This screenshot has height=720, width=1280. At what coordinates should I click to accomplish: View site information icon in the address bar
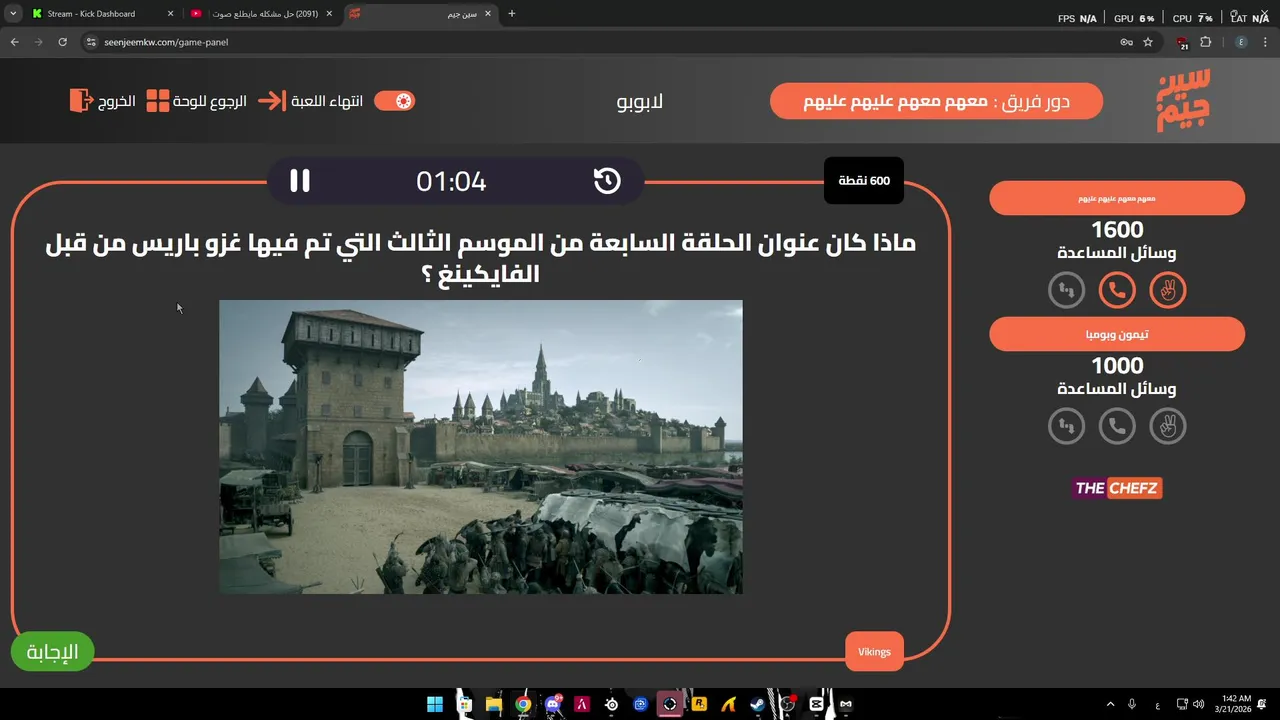pyautogui.click(x=91, y=42)
